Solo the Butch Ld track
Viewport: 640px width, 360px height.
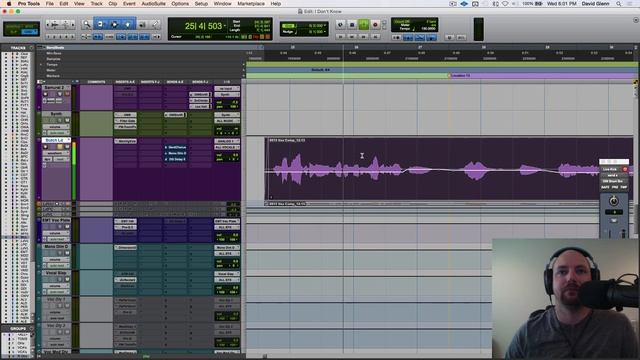(60, 147)
